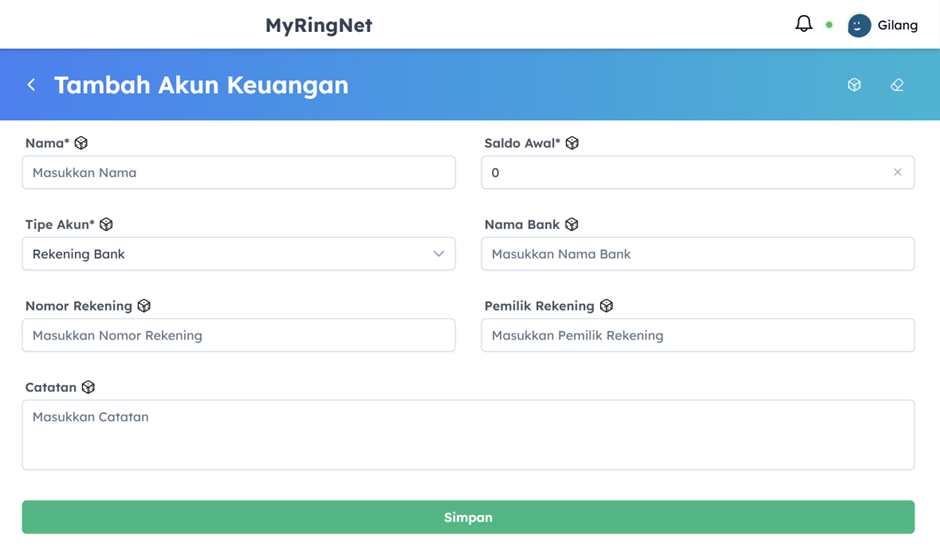
Task: Click the Masukkan Catatan notes textarea
Action: click(468, 435)
